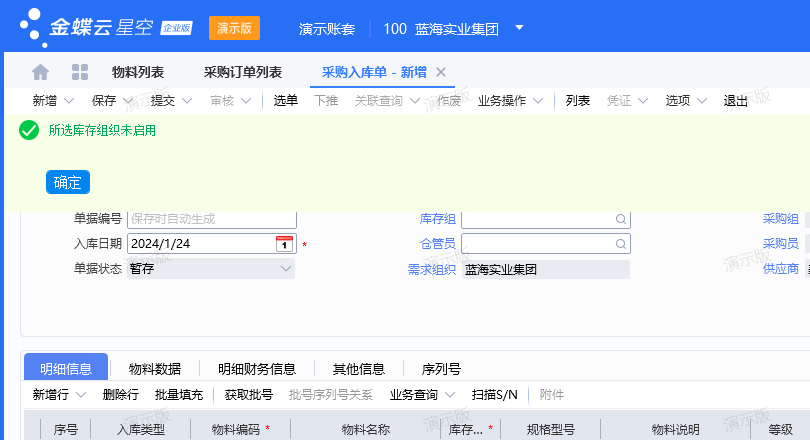This screenshot has height=440, width=810.
Task: Click the 单据编号 input field
Action: coord(212,219)
